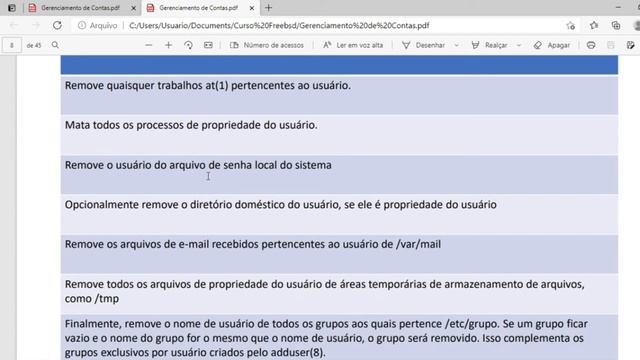
Task: Go back to previous page
Action: point(14,25)
